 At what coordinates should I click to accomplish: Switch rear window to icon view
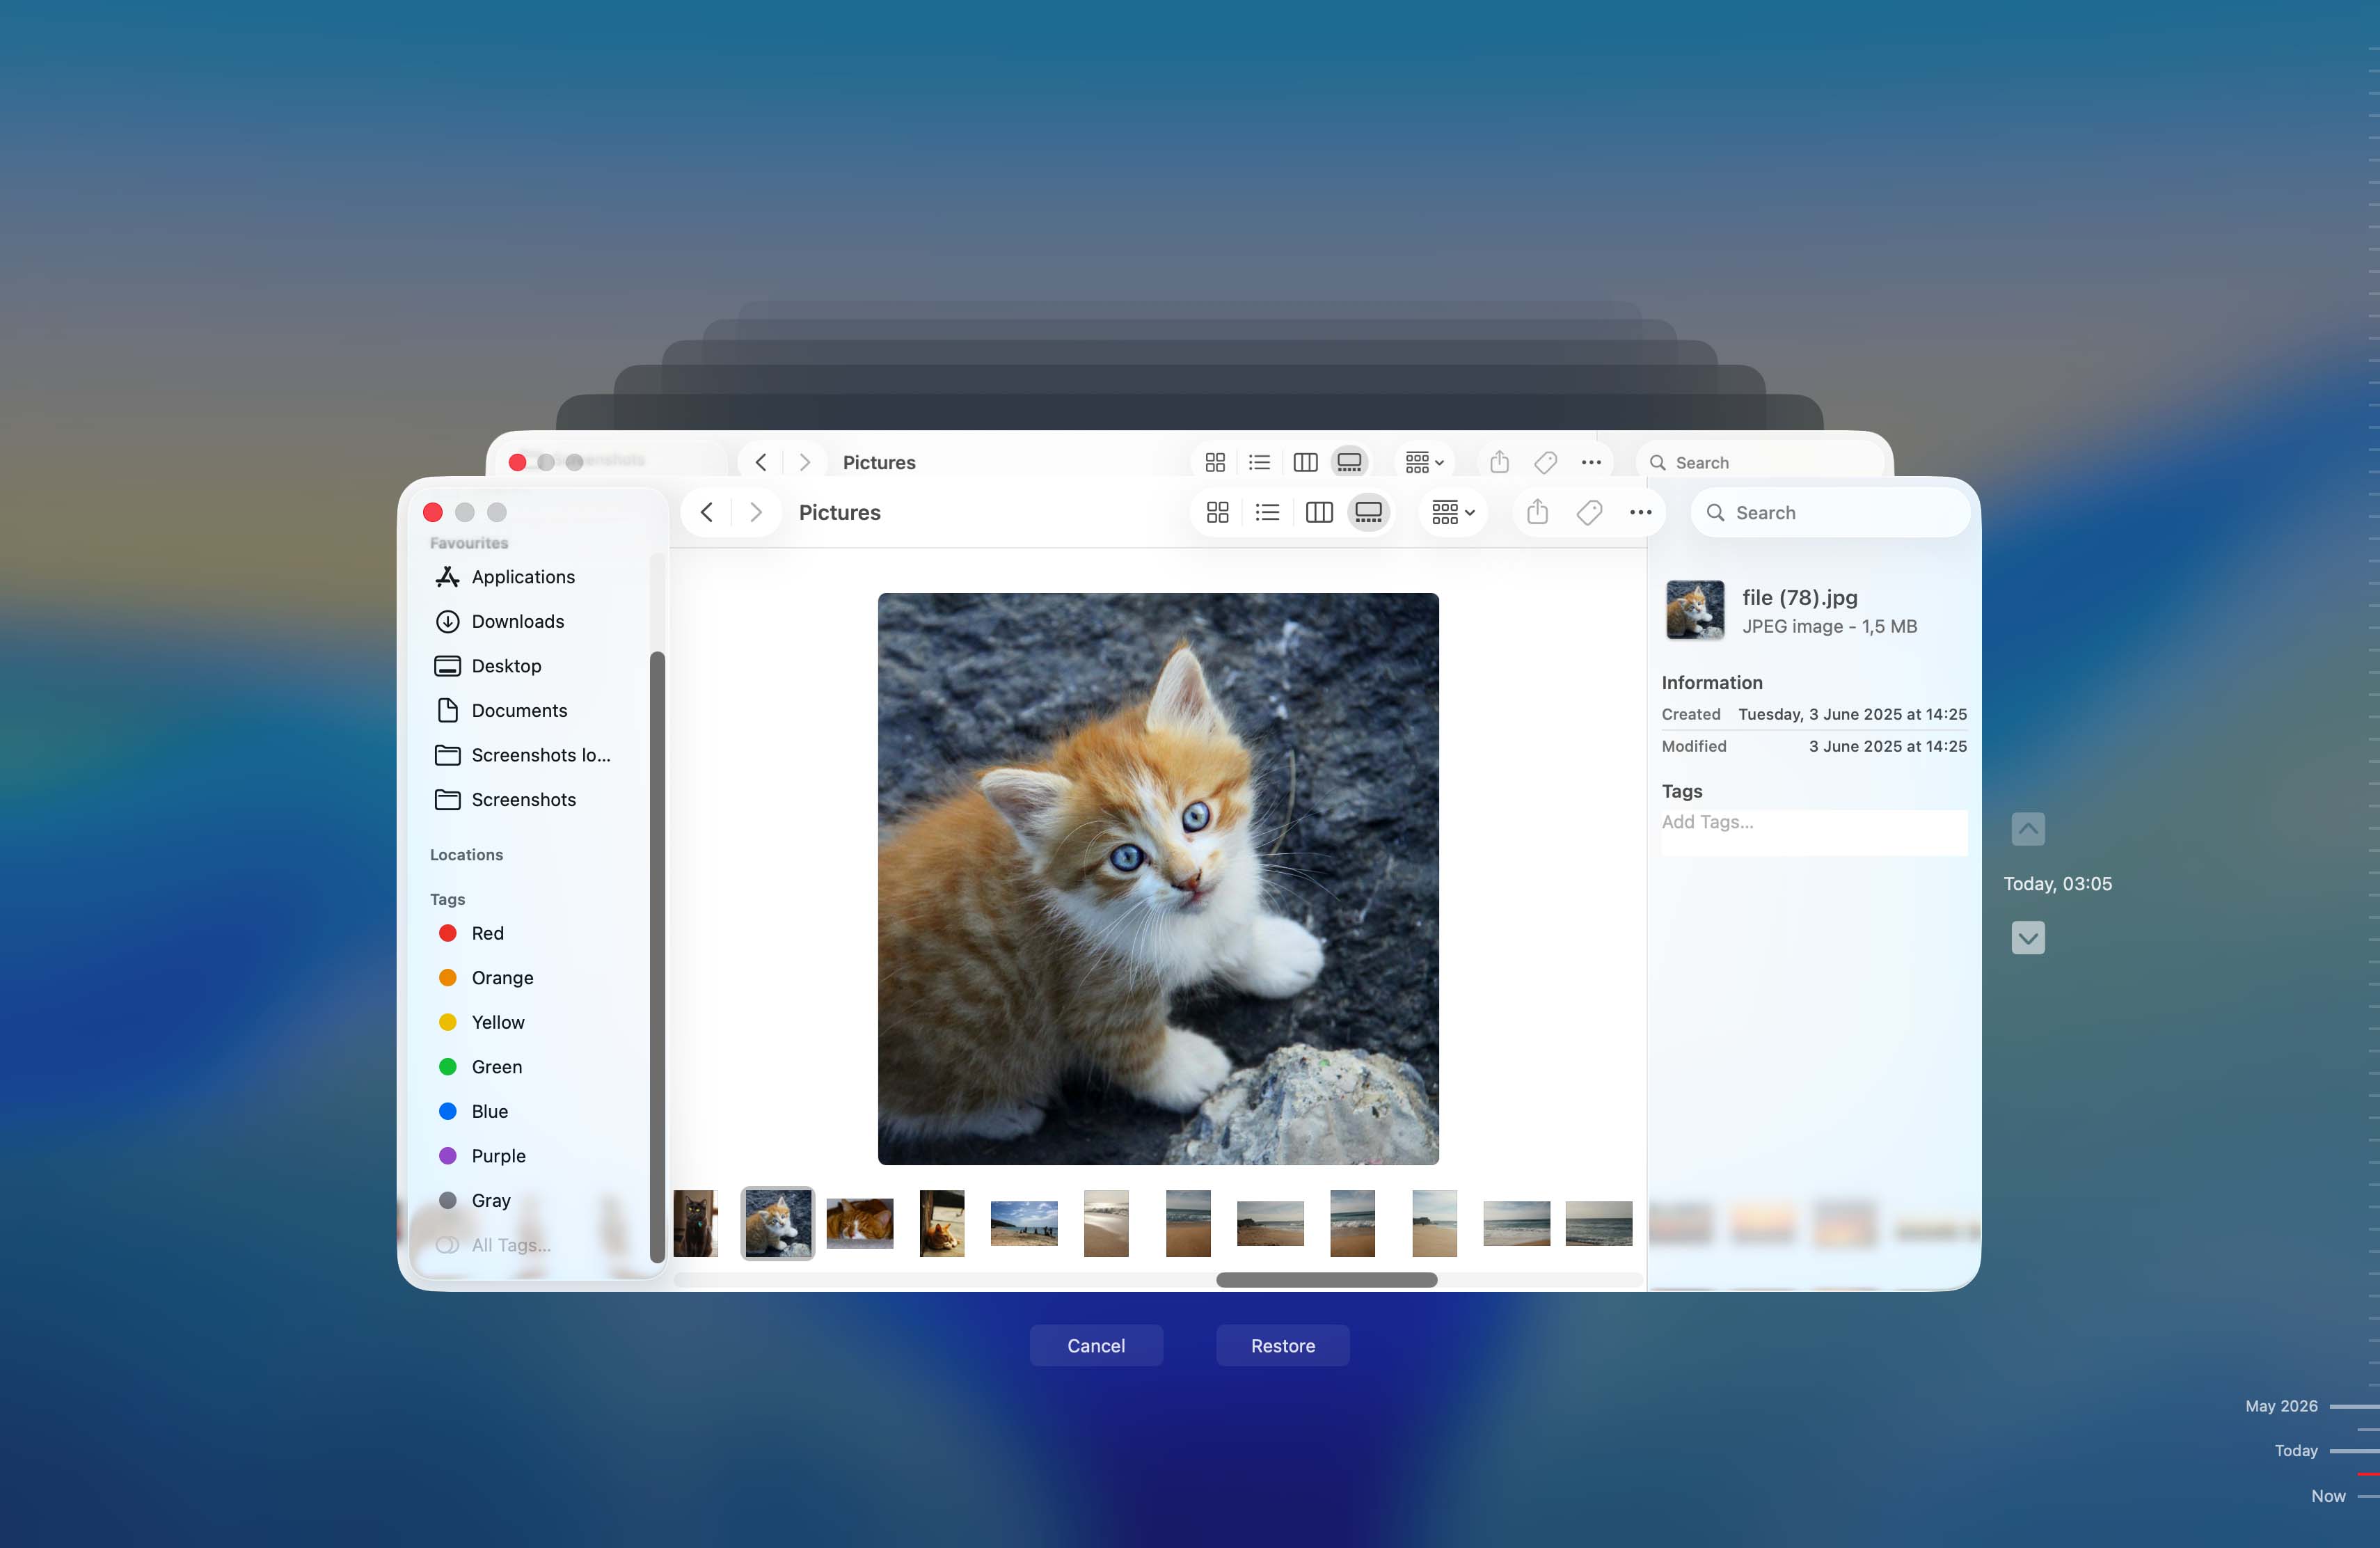coord(1215,462)
